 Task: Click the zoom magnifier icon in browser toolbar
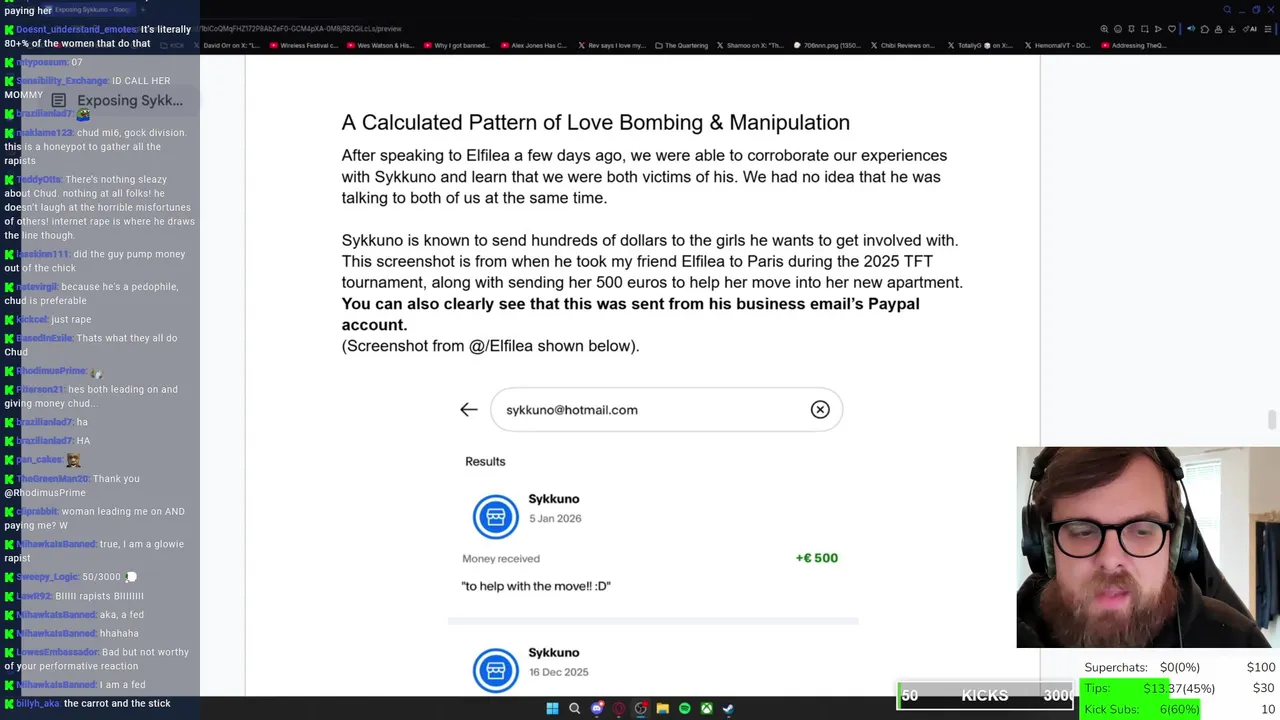(1104, 29)
